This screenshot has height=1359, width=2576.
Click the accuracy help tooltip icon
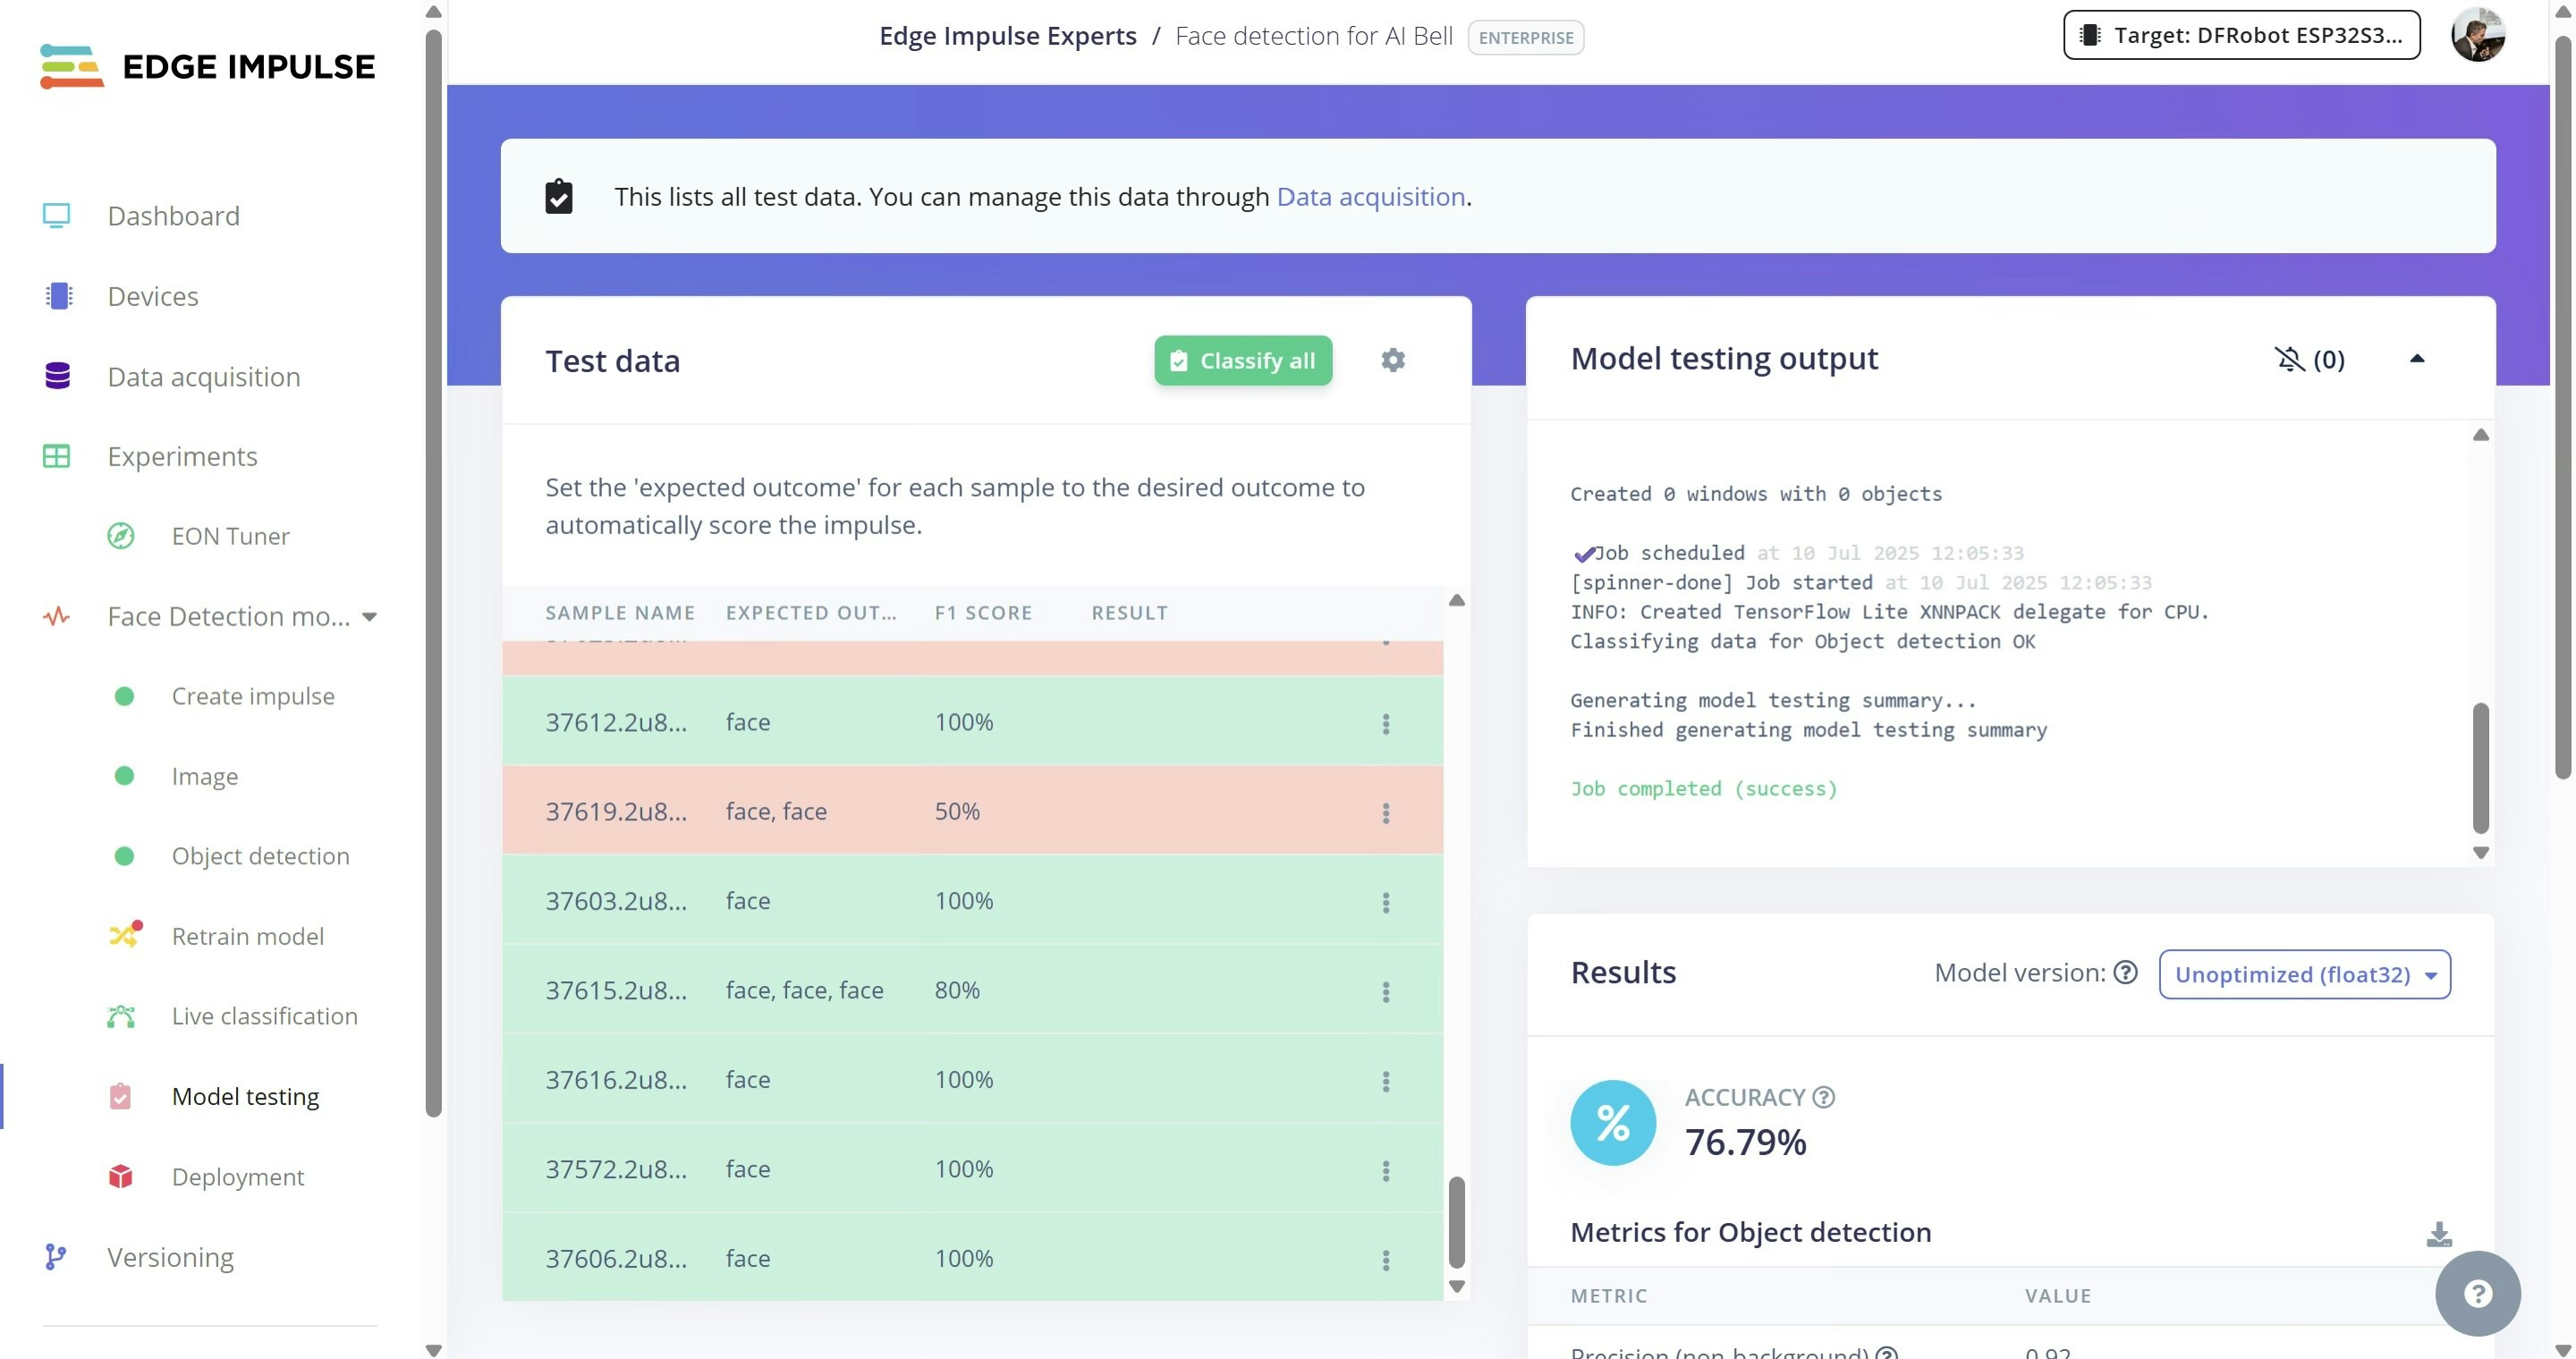point(1824,1097)
